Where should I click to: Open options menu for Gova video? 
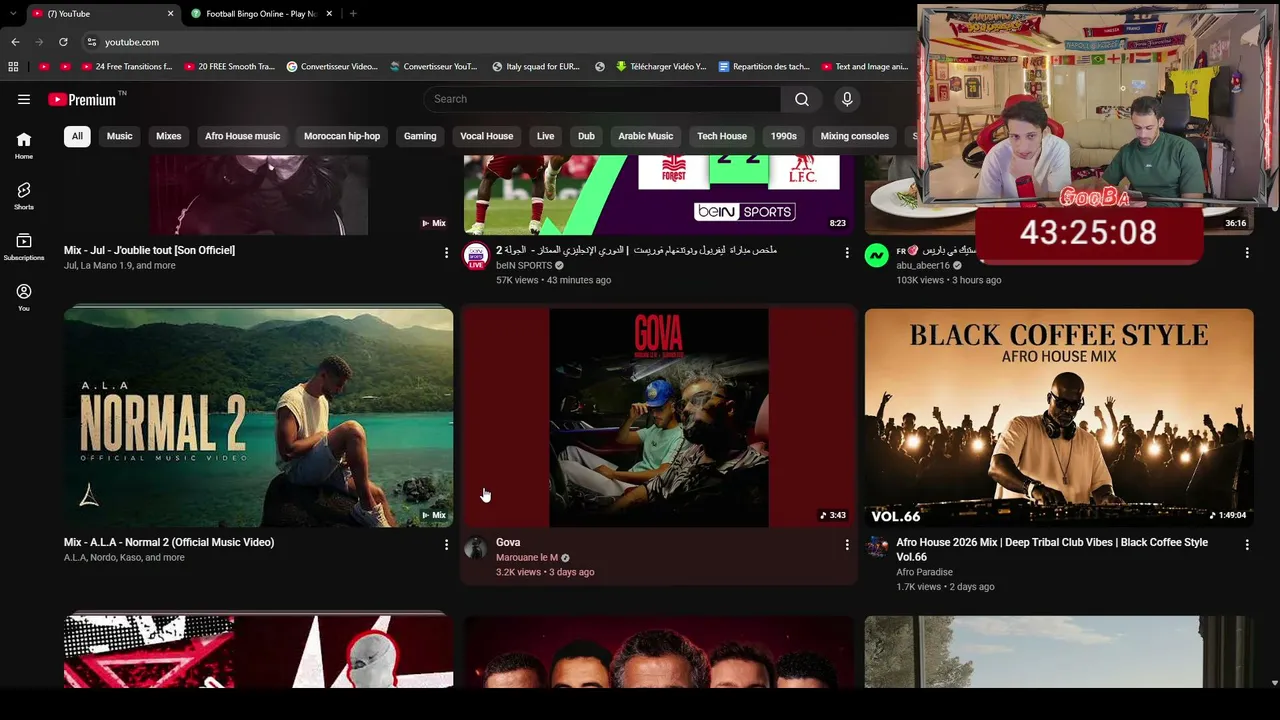(847, 545)
